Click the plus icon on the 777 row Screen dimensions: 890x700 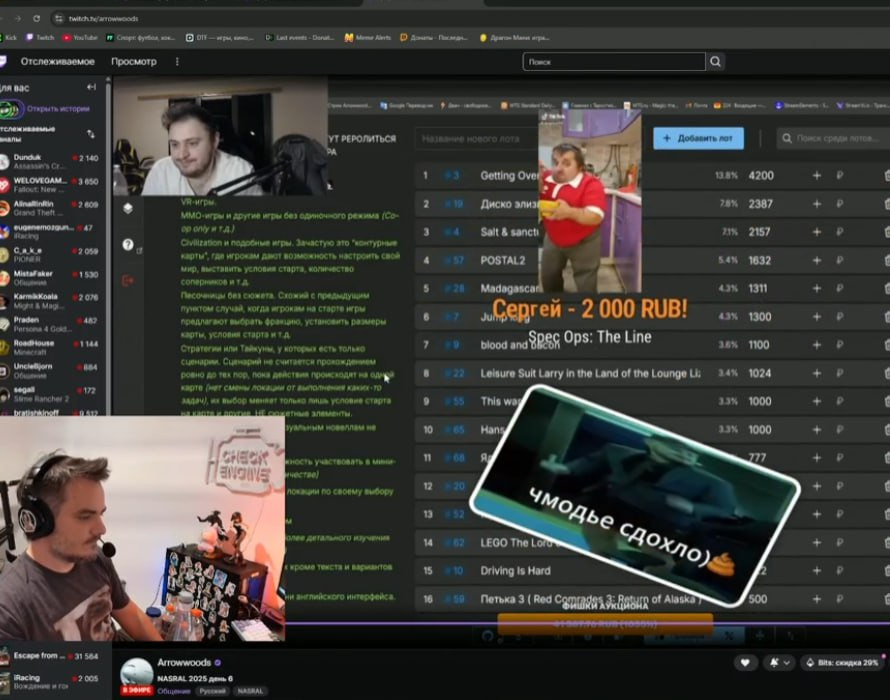point(816,458)
